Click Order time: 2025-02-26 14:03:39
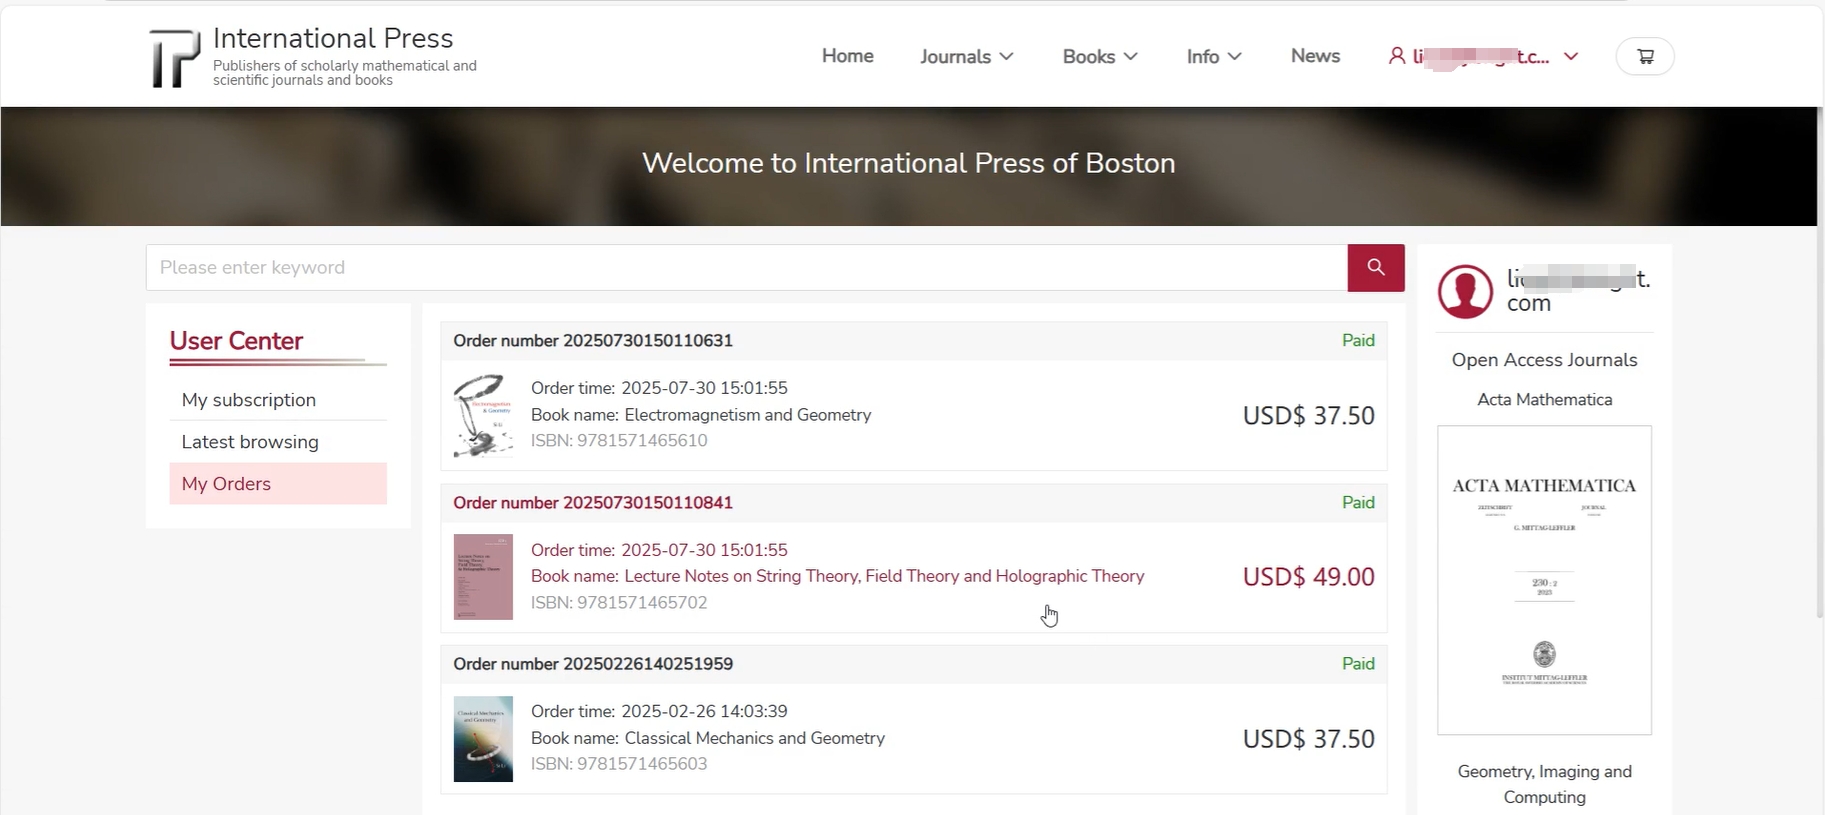The height and width of the screenshot is (815, 1825). [x=659, y=712]
